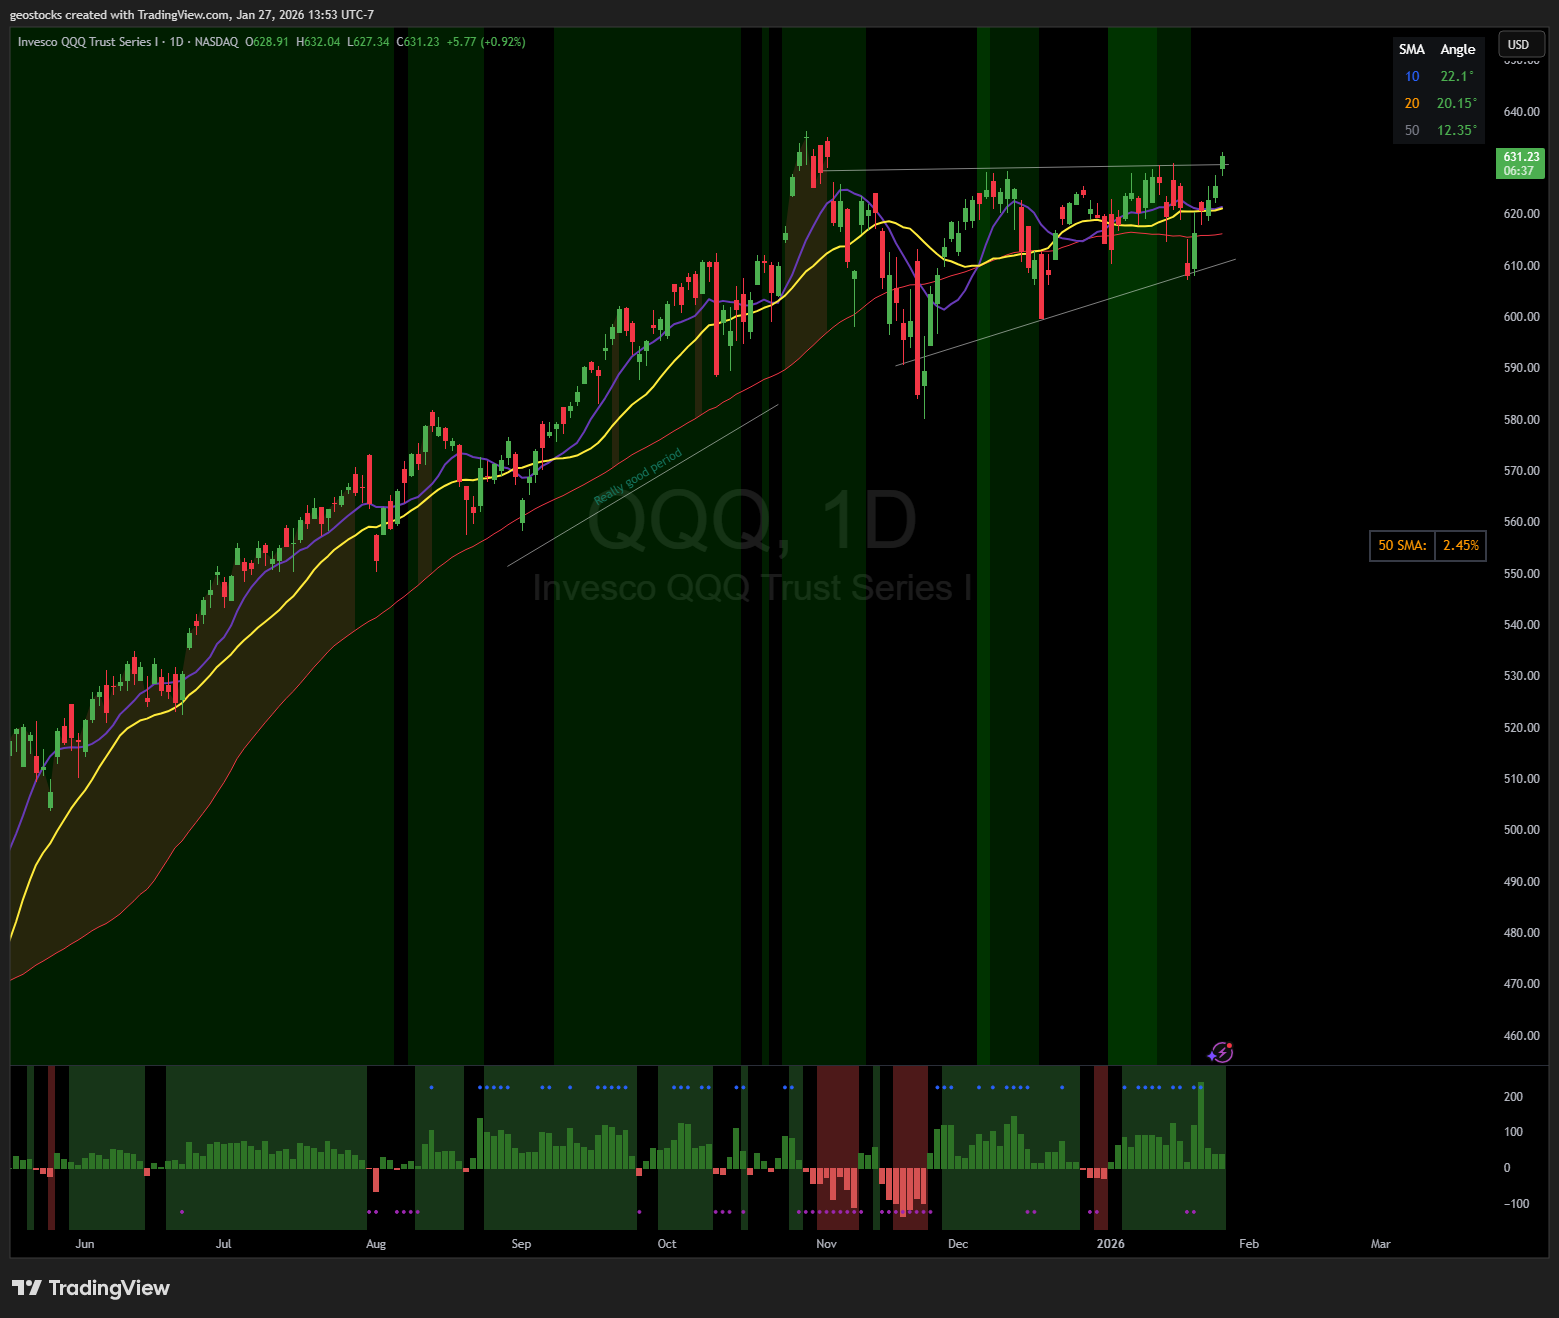
Task: Click the Jun label on time axis
Action: coord(85,1244)
